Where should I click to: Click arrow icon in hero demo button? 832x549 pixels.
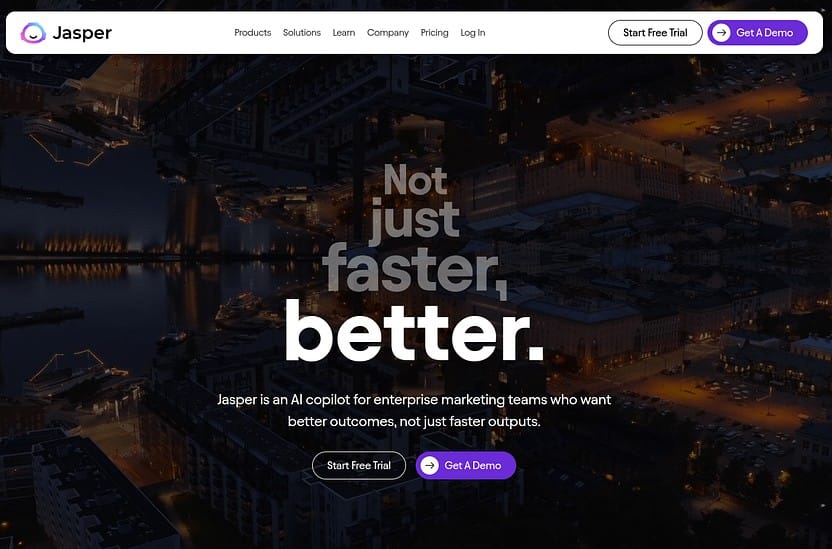(x=429, y=465)
